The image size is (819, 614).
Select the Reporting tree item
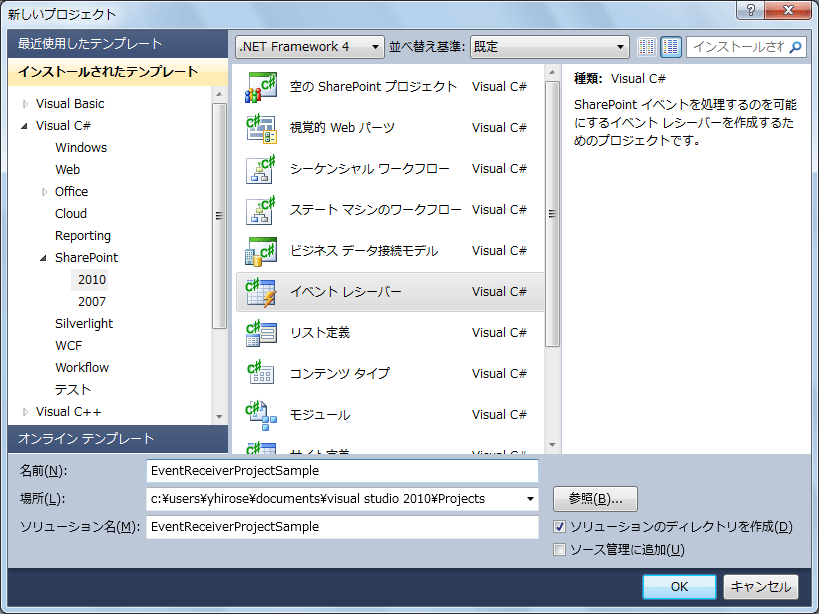(83, 236)
